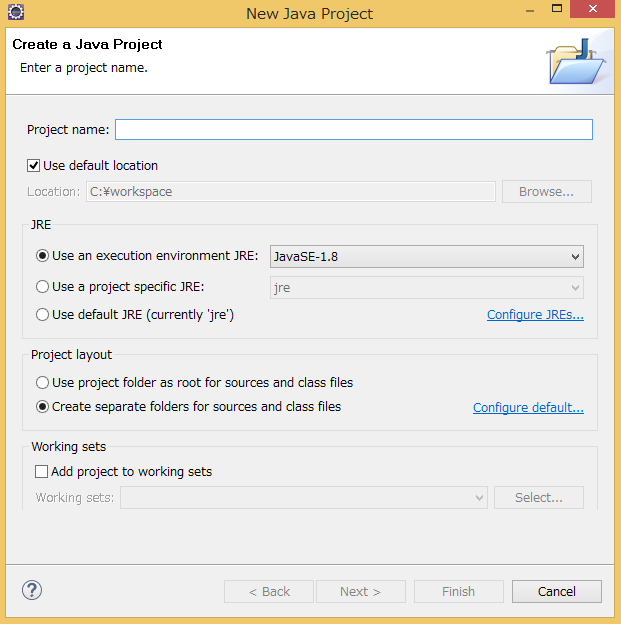Enable Add project to working sets
This screenshot has width=621, height=624.
(41, 472)
